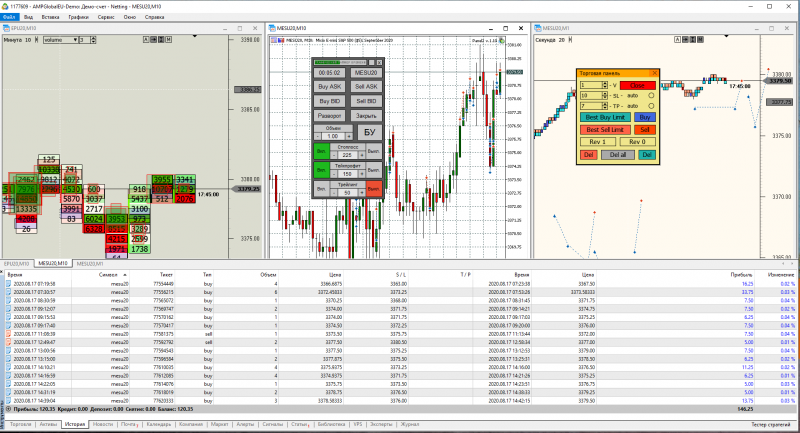Disable Тейкпрофит with its 'Выкл.' button

coord(373,170)
